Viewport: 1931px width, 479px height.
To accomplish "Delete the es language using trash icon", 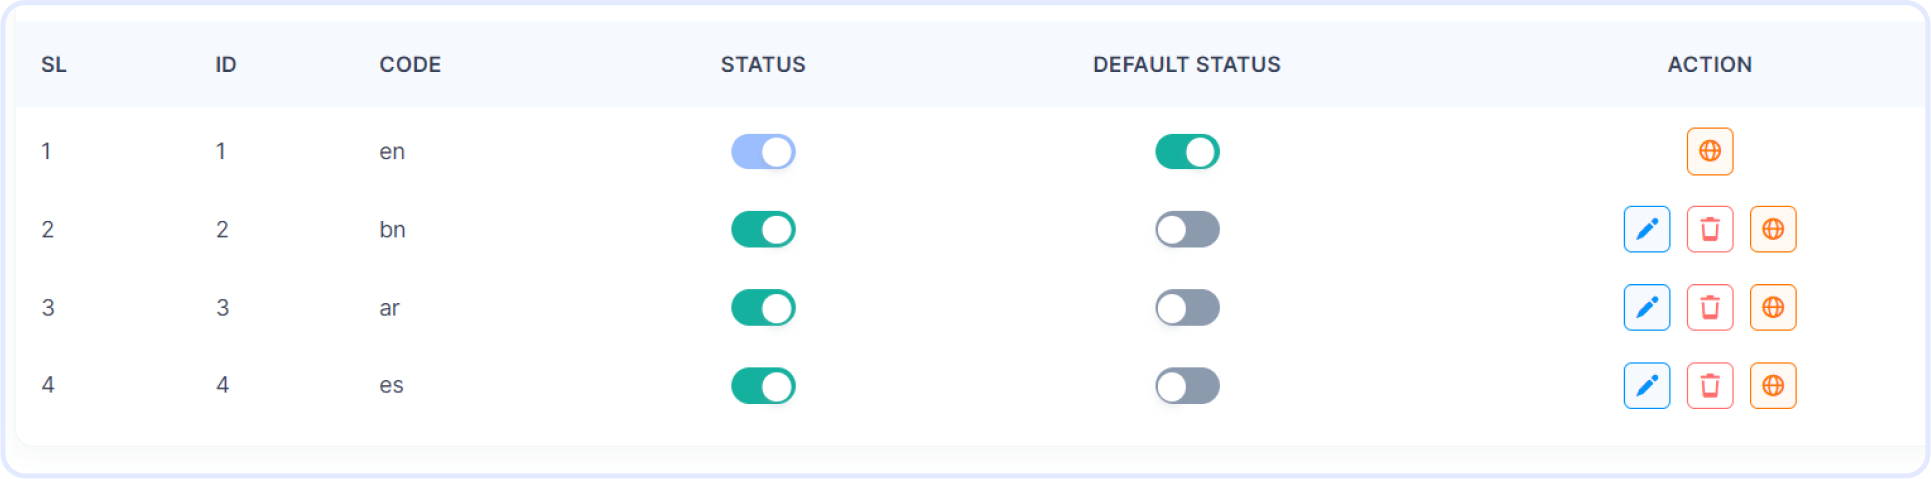I will [x=1709, y=385].
